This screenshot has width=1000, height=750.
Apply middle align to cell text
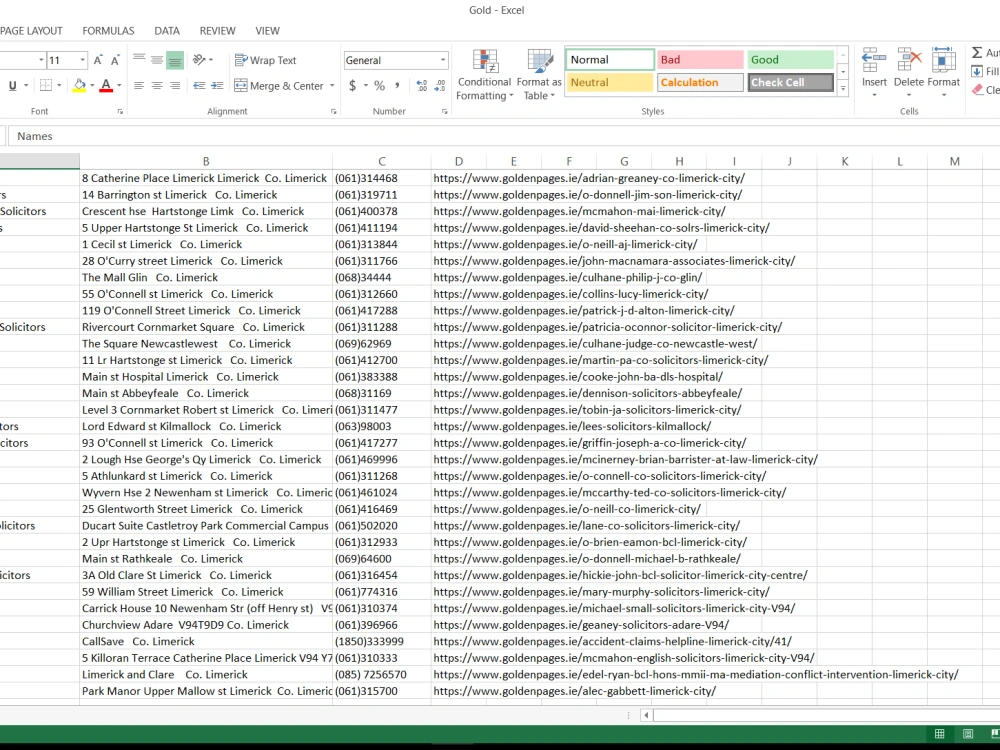click(157, 60)
